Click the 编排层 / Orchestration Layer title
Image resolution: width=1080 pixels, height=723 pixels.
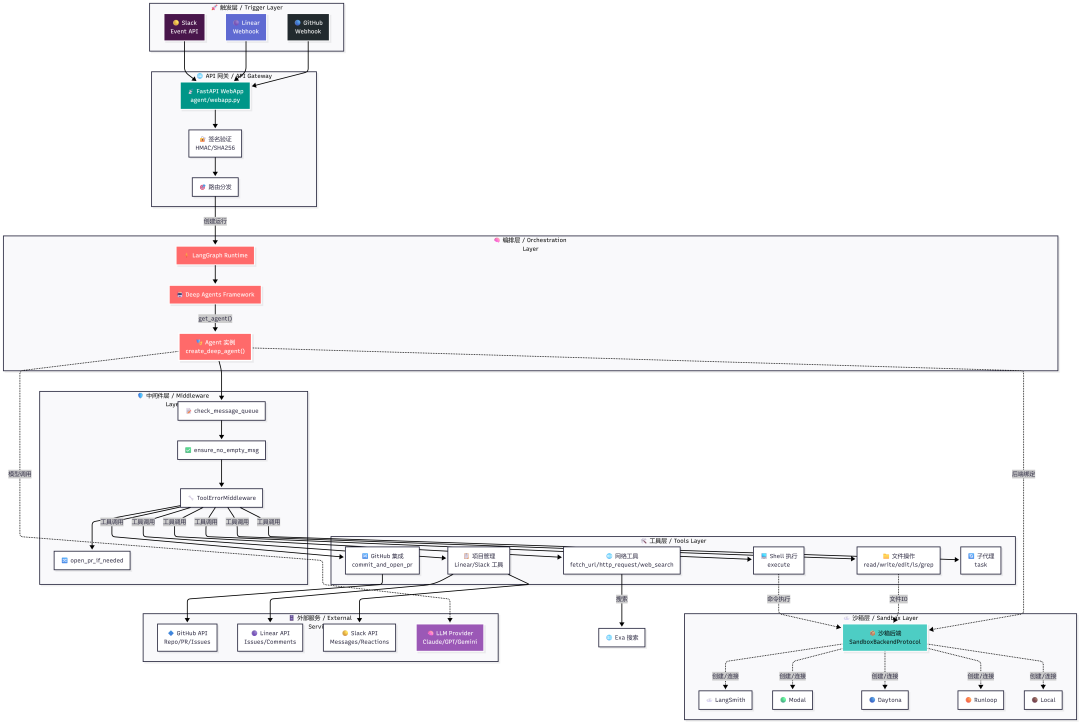[530, 244]
